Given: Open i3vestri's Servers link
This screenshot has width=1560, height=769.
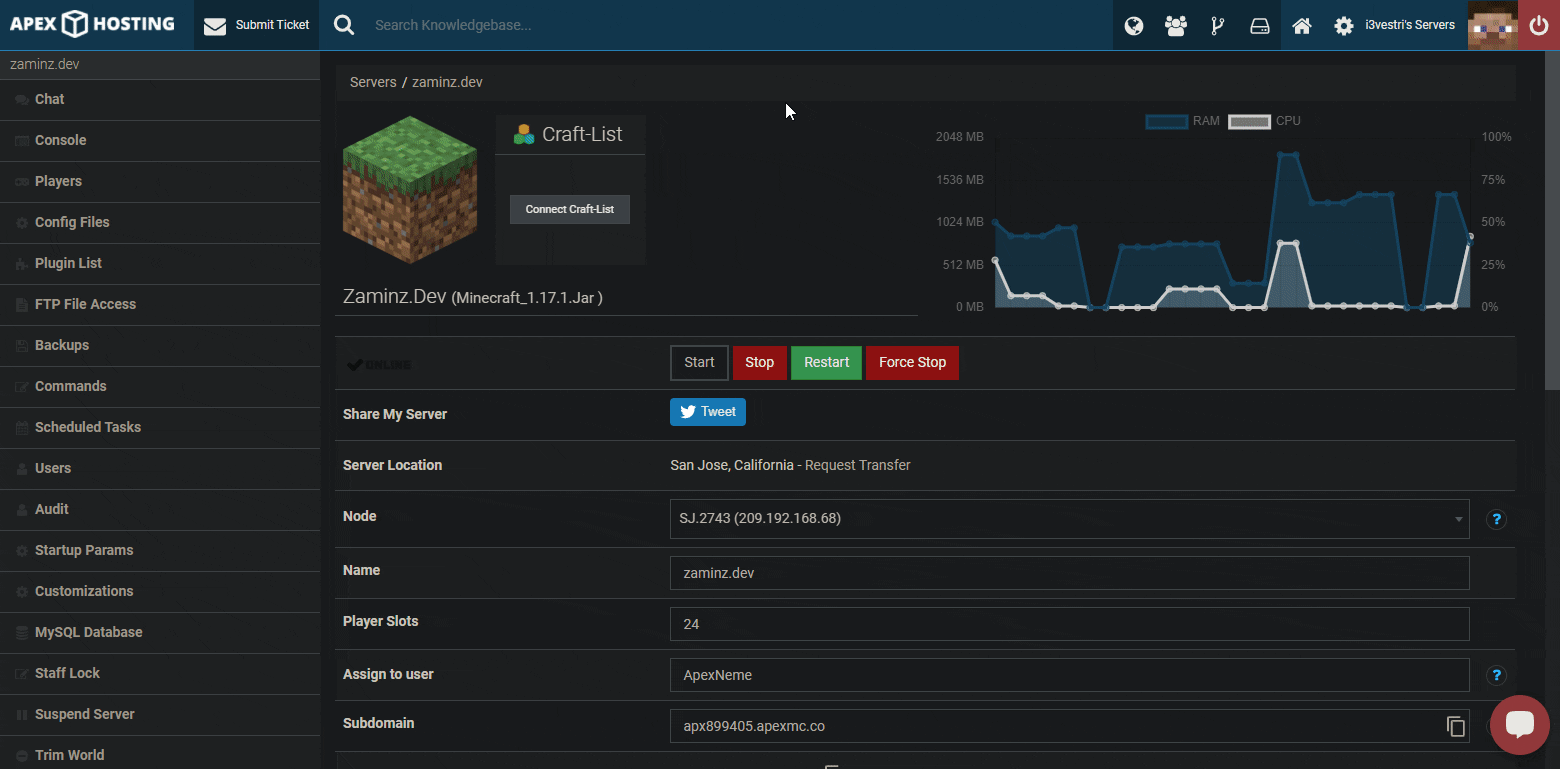Looking at the screenshot, I should click(x=1410, y=25).
